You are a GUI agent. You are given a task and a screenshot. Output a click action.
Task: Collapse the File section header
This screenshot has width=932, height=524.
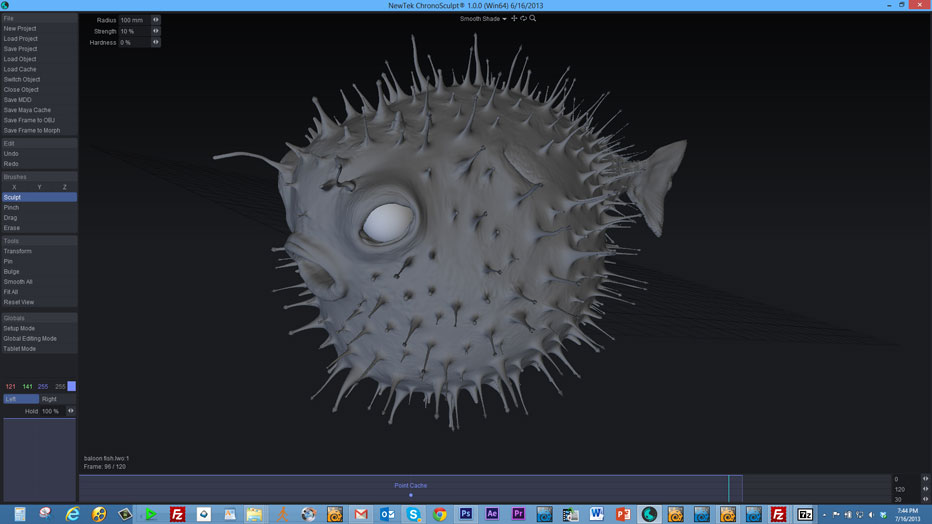[39, 18]
